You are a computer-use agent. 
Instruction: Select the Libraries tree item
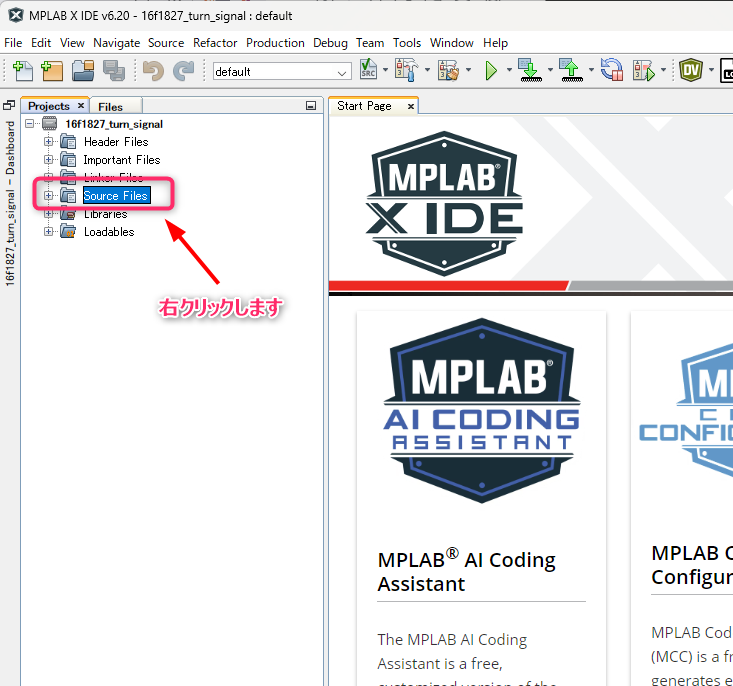tap(106, 214)
